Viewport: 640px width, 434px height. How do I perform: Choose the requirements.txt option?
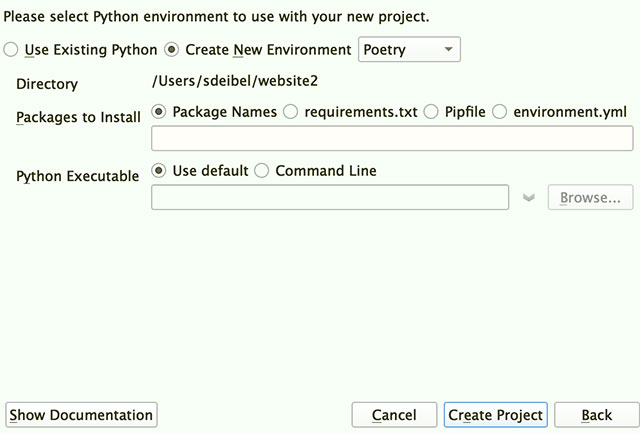[291, 112]
